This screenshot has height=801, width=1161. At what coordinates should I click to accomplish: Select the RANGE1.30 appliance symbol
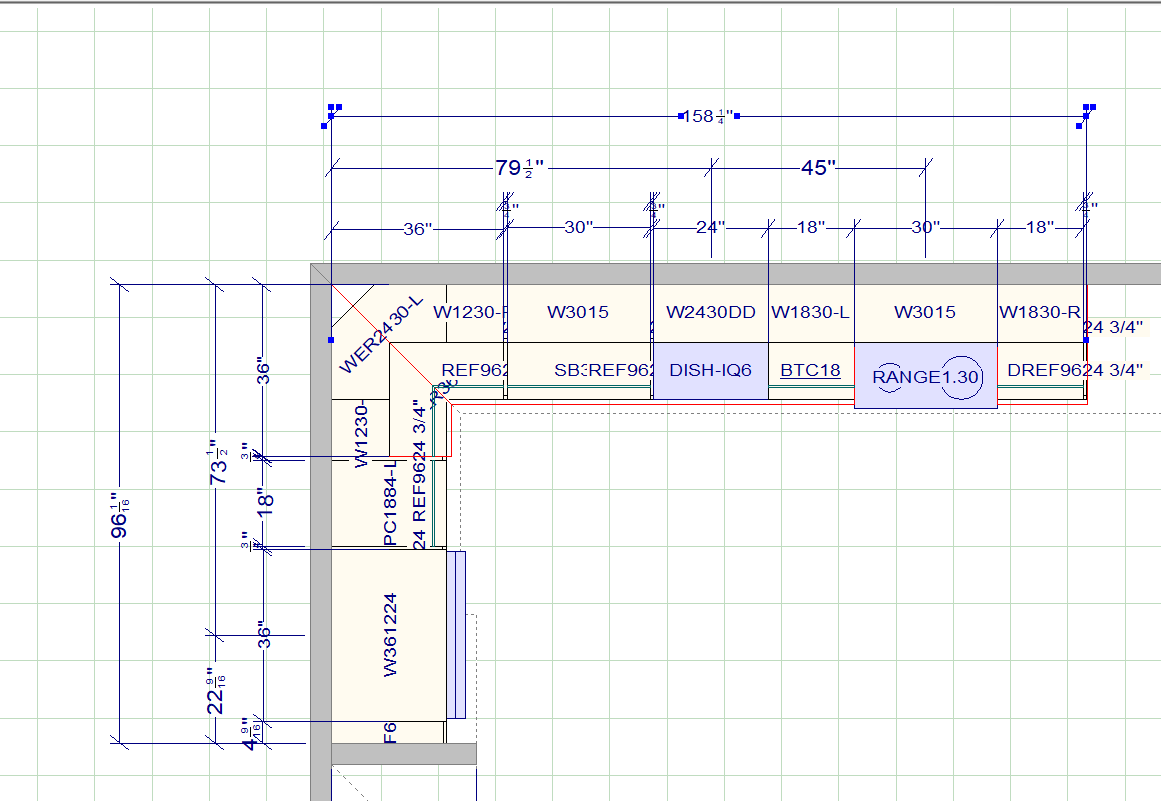tap(925, 378)
